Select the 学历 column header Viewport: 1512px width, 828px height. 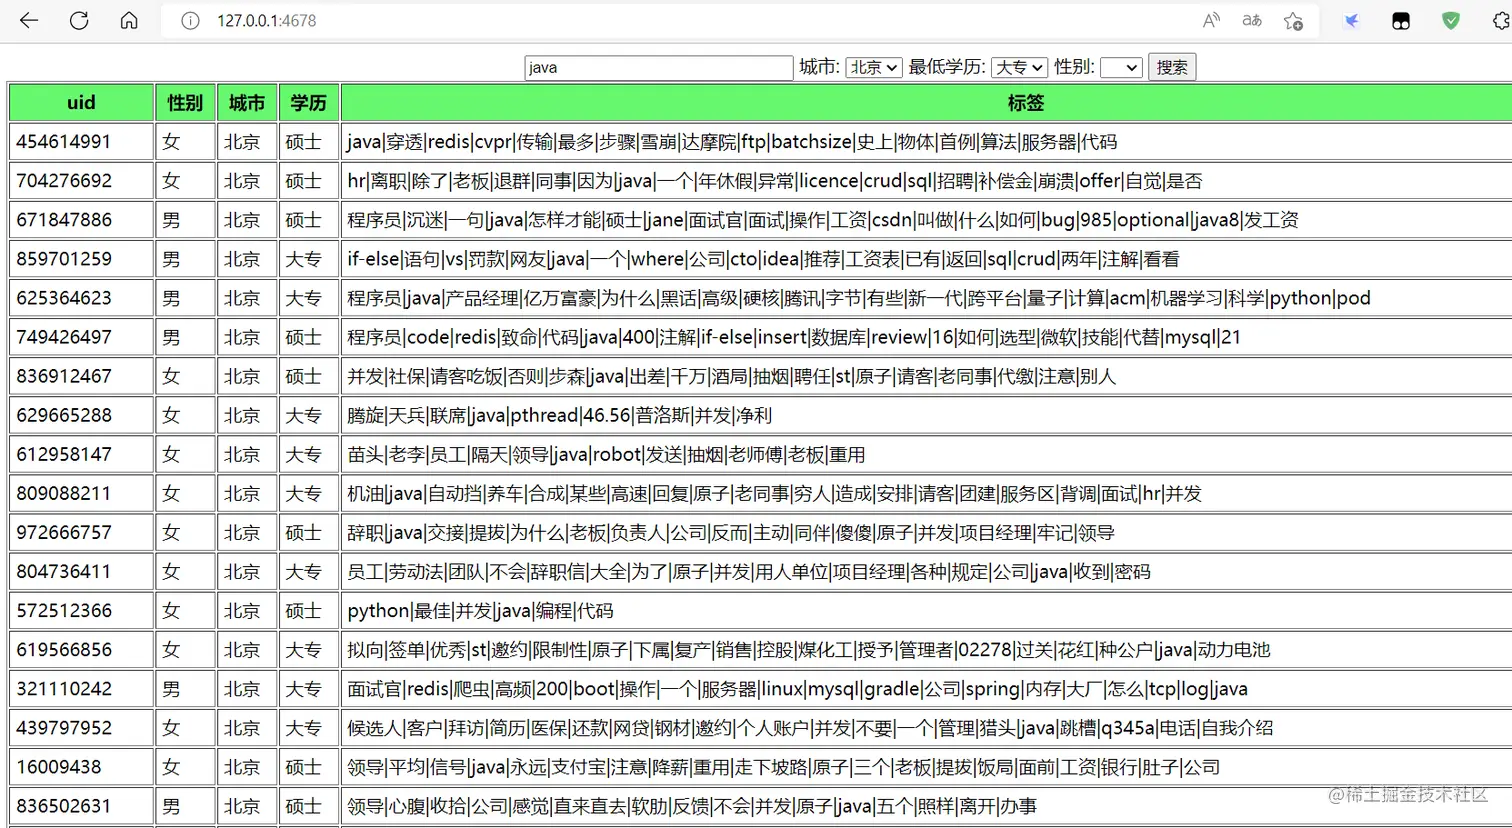tap(308, 102)
